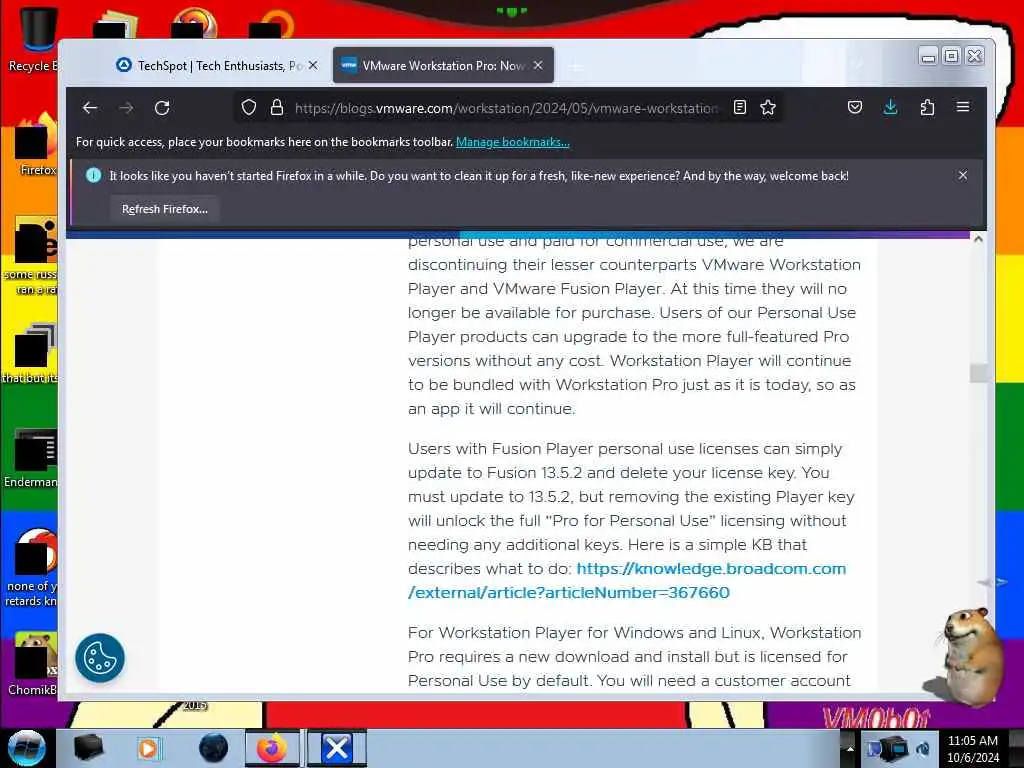Reload the current page
Viewport: 1024px width, 768px height.
[x=162, y=108]
